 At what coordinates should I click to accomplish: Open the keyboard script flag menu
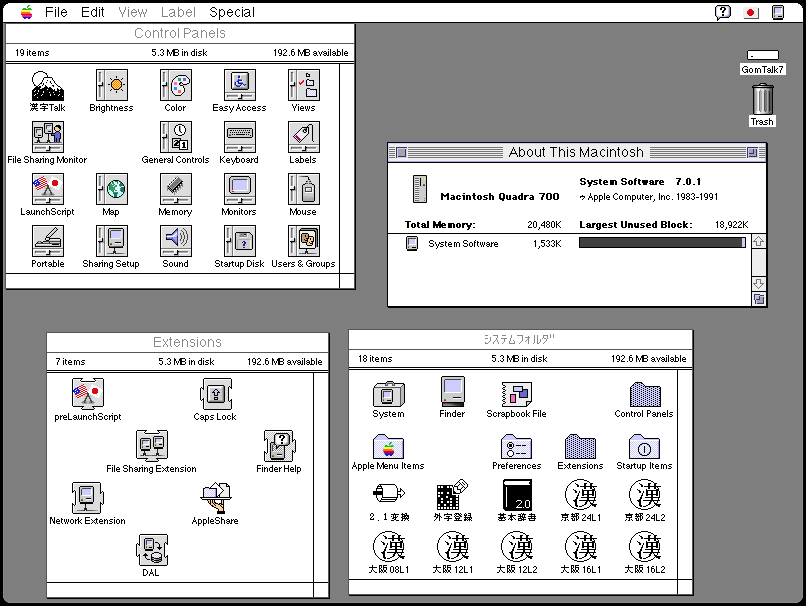pyautogui.click(x=751, y=12)
